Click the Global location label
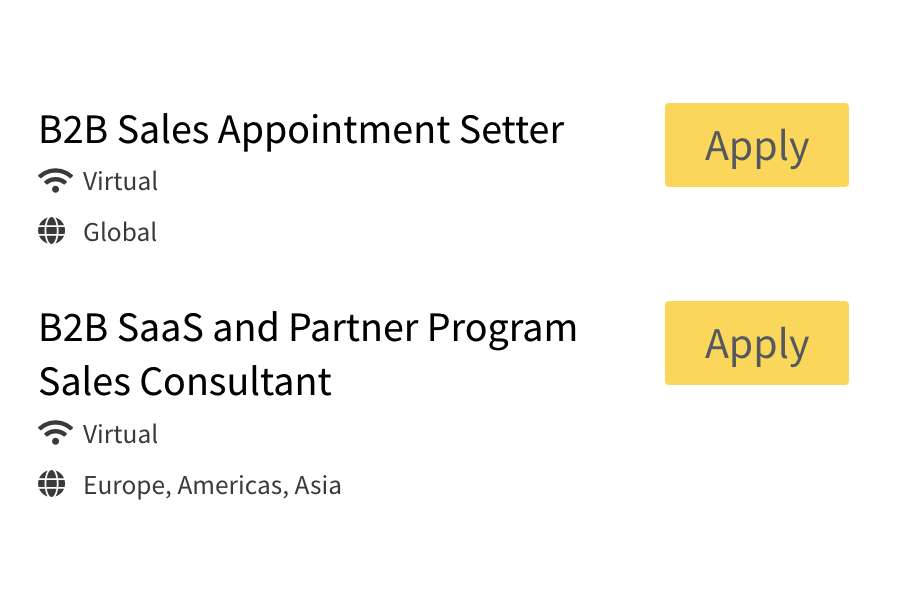Screen dimensions: 908x604 pyautogui.click(x=120, y=233)
